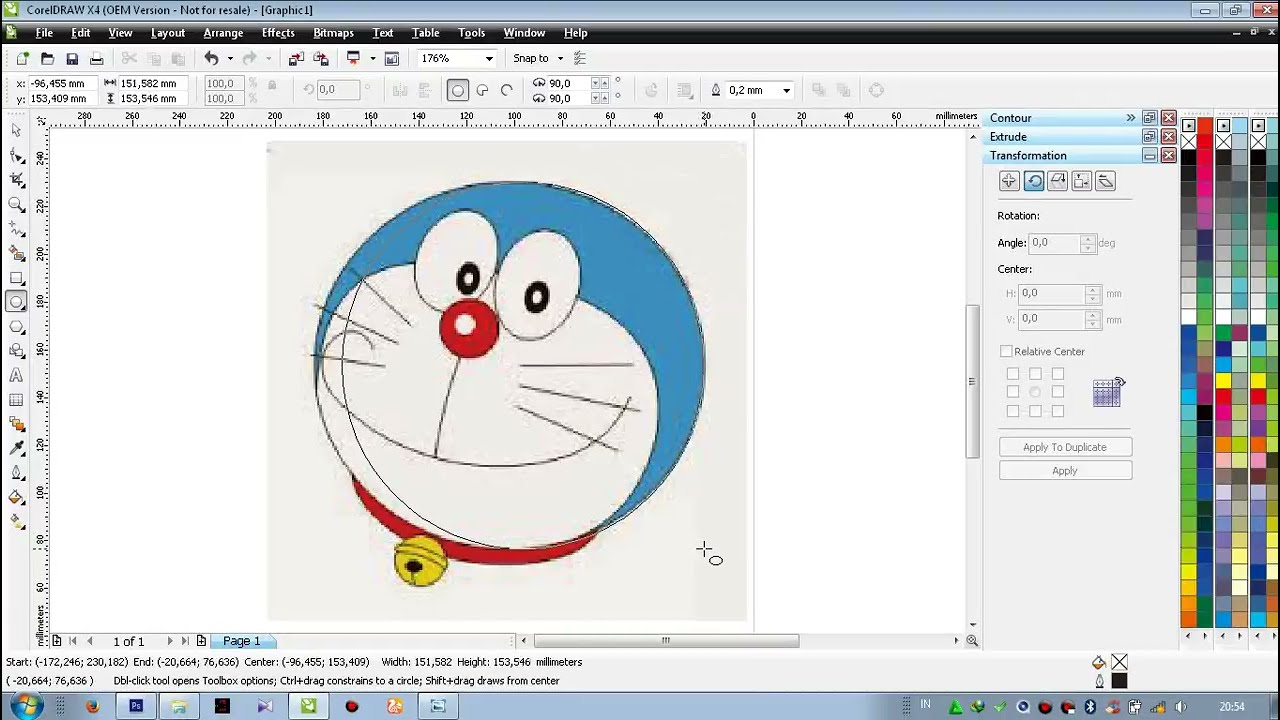Image resolution: width=1280 pixels, height=720 pixels.
Task: Open the Undo history dropdown arrow
Action: coord(230,59)
